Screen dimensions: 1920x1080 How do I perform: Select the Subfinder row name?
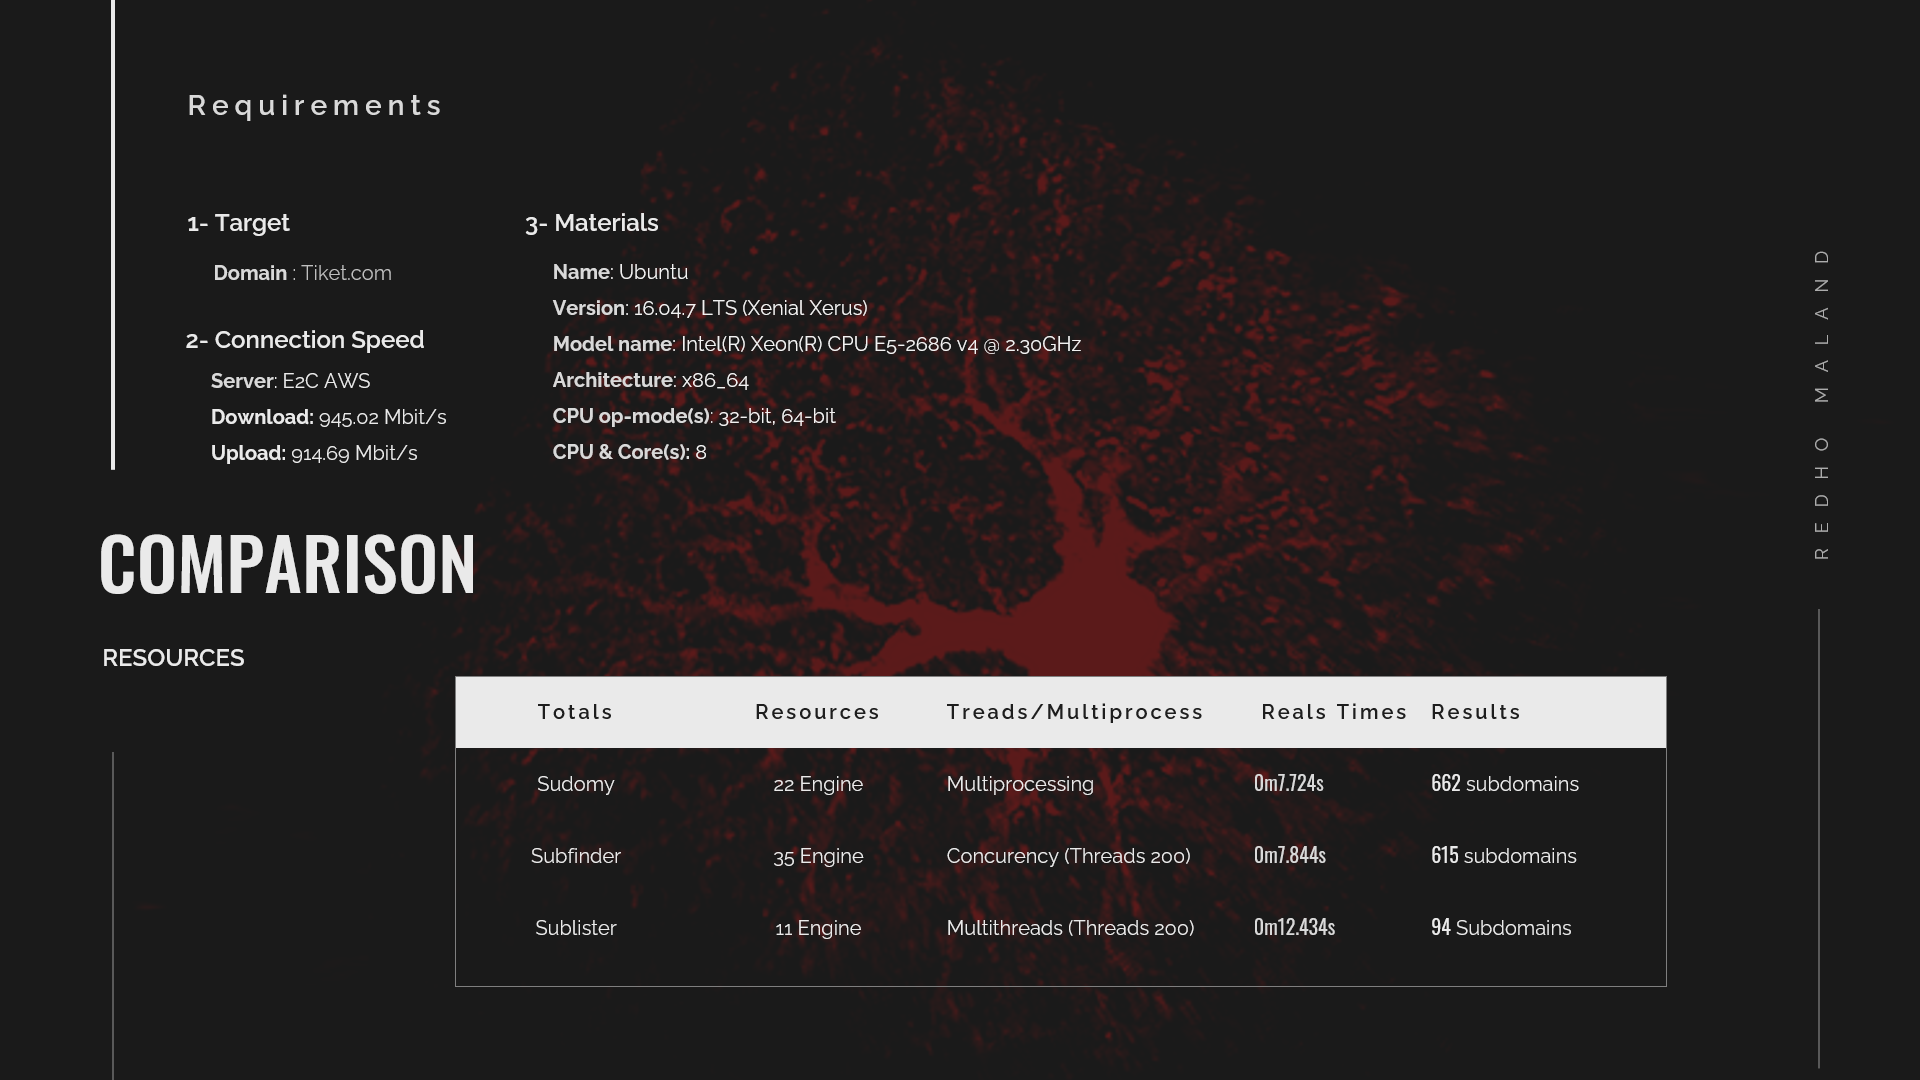[x=575, y=856]
